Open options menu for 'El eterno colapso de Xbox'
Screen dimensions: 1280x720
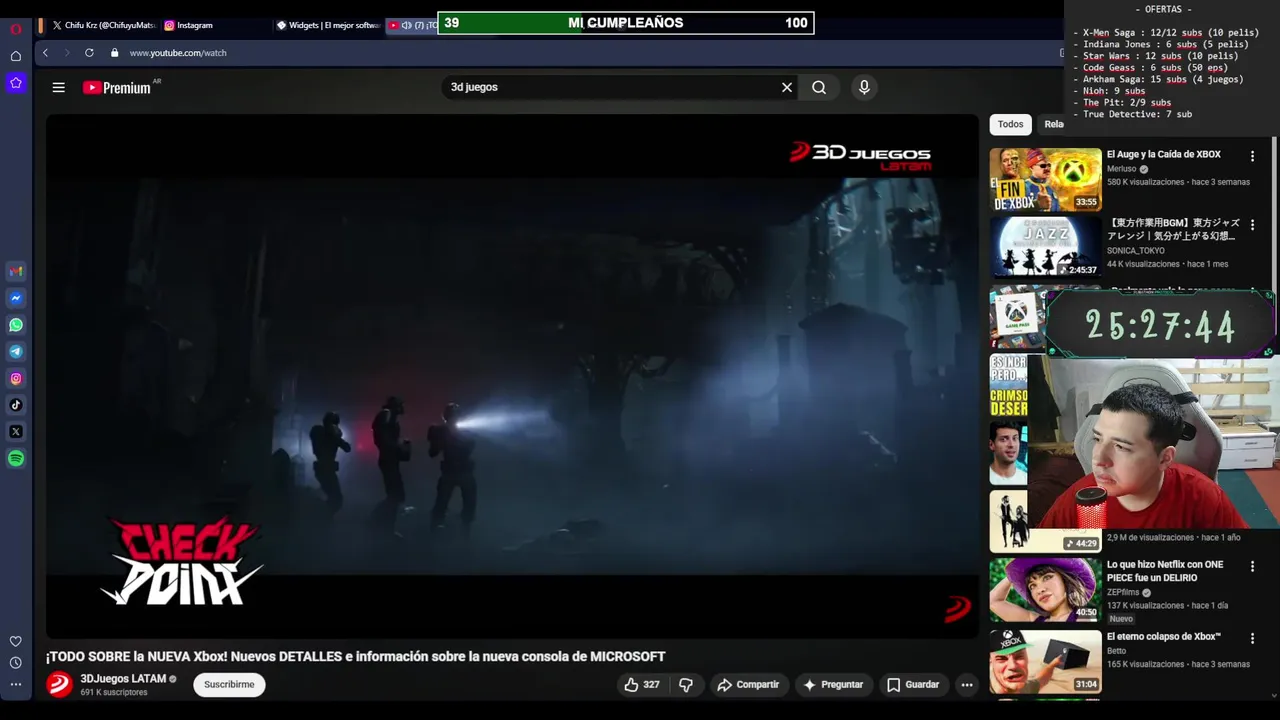[x=1252, y=639]
